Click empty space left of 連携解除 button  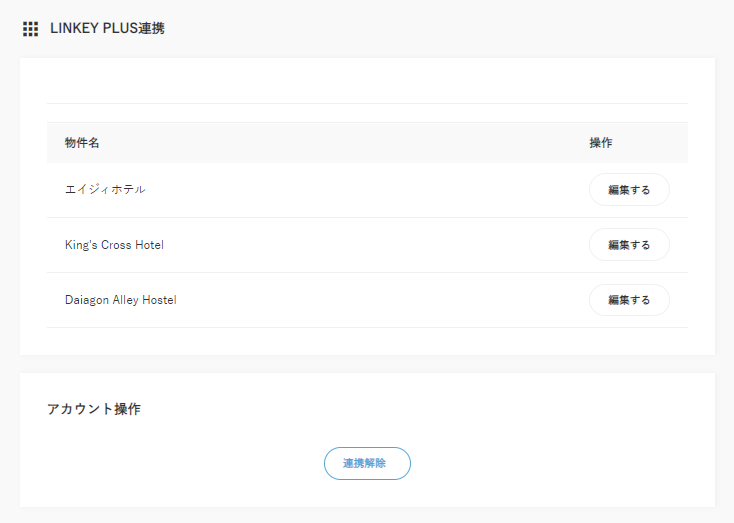[x=180, y=463]
